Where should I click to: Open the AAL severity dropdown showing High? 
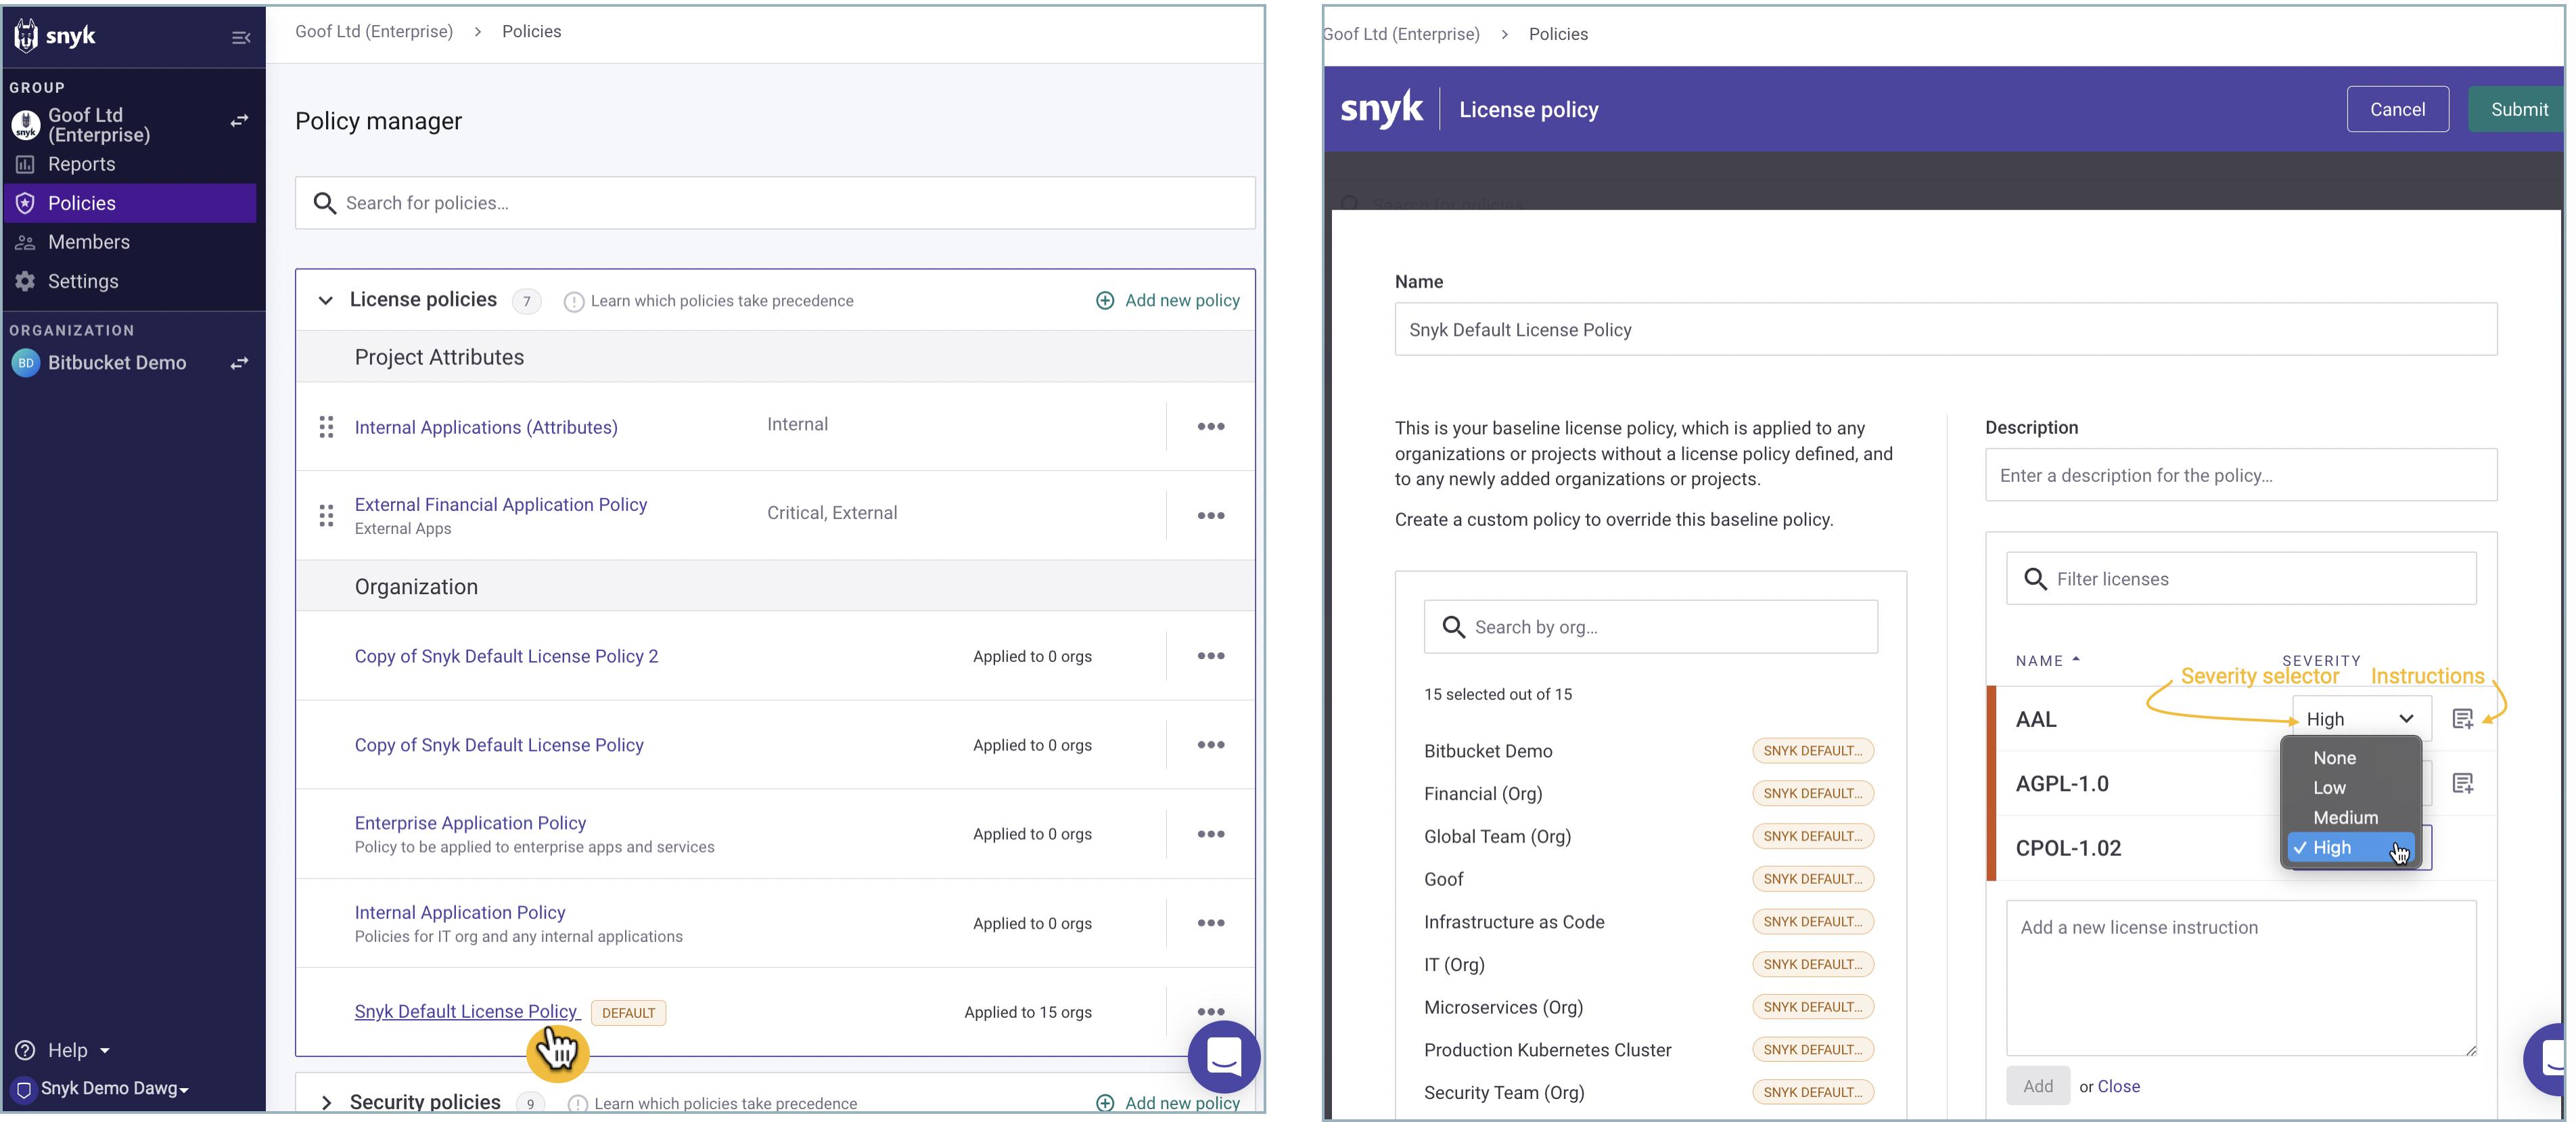[x=2360, y=719]
